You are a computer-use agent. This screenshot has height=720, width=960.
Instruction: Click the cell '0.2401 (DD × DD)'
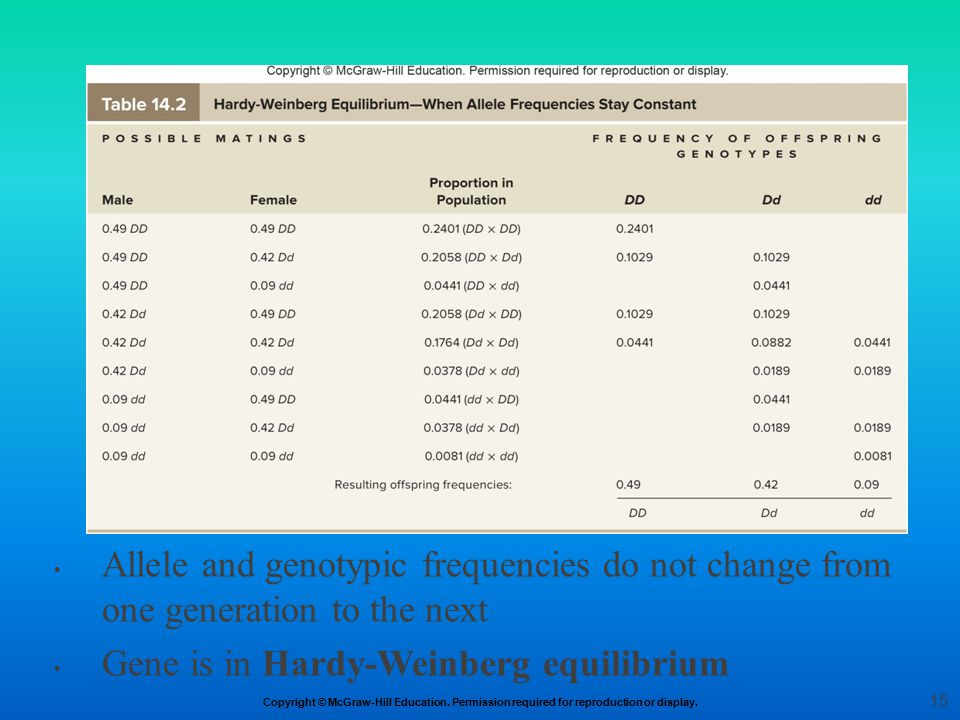click(x=471, y=228)
